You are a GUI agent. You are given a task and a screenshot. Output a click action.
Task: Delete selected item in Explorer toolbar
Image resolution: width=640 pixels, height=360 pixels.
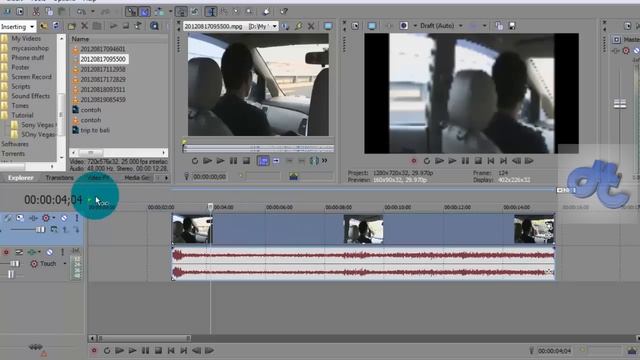[84, 26]
